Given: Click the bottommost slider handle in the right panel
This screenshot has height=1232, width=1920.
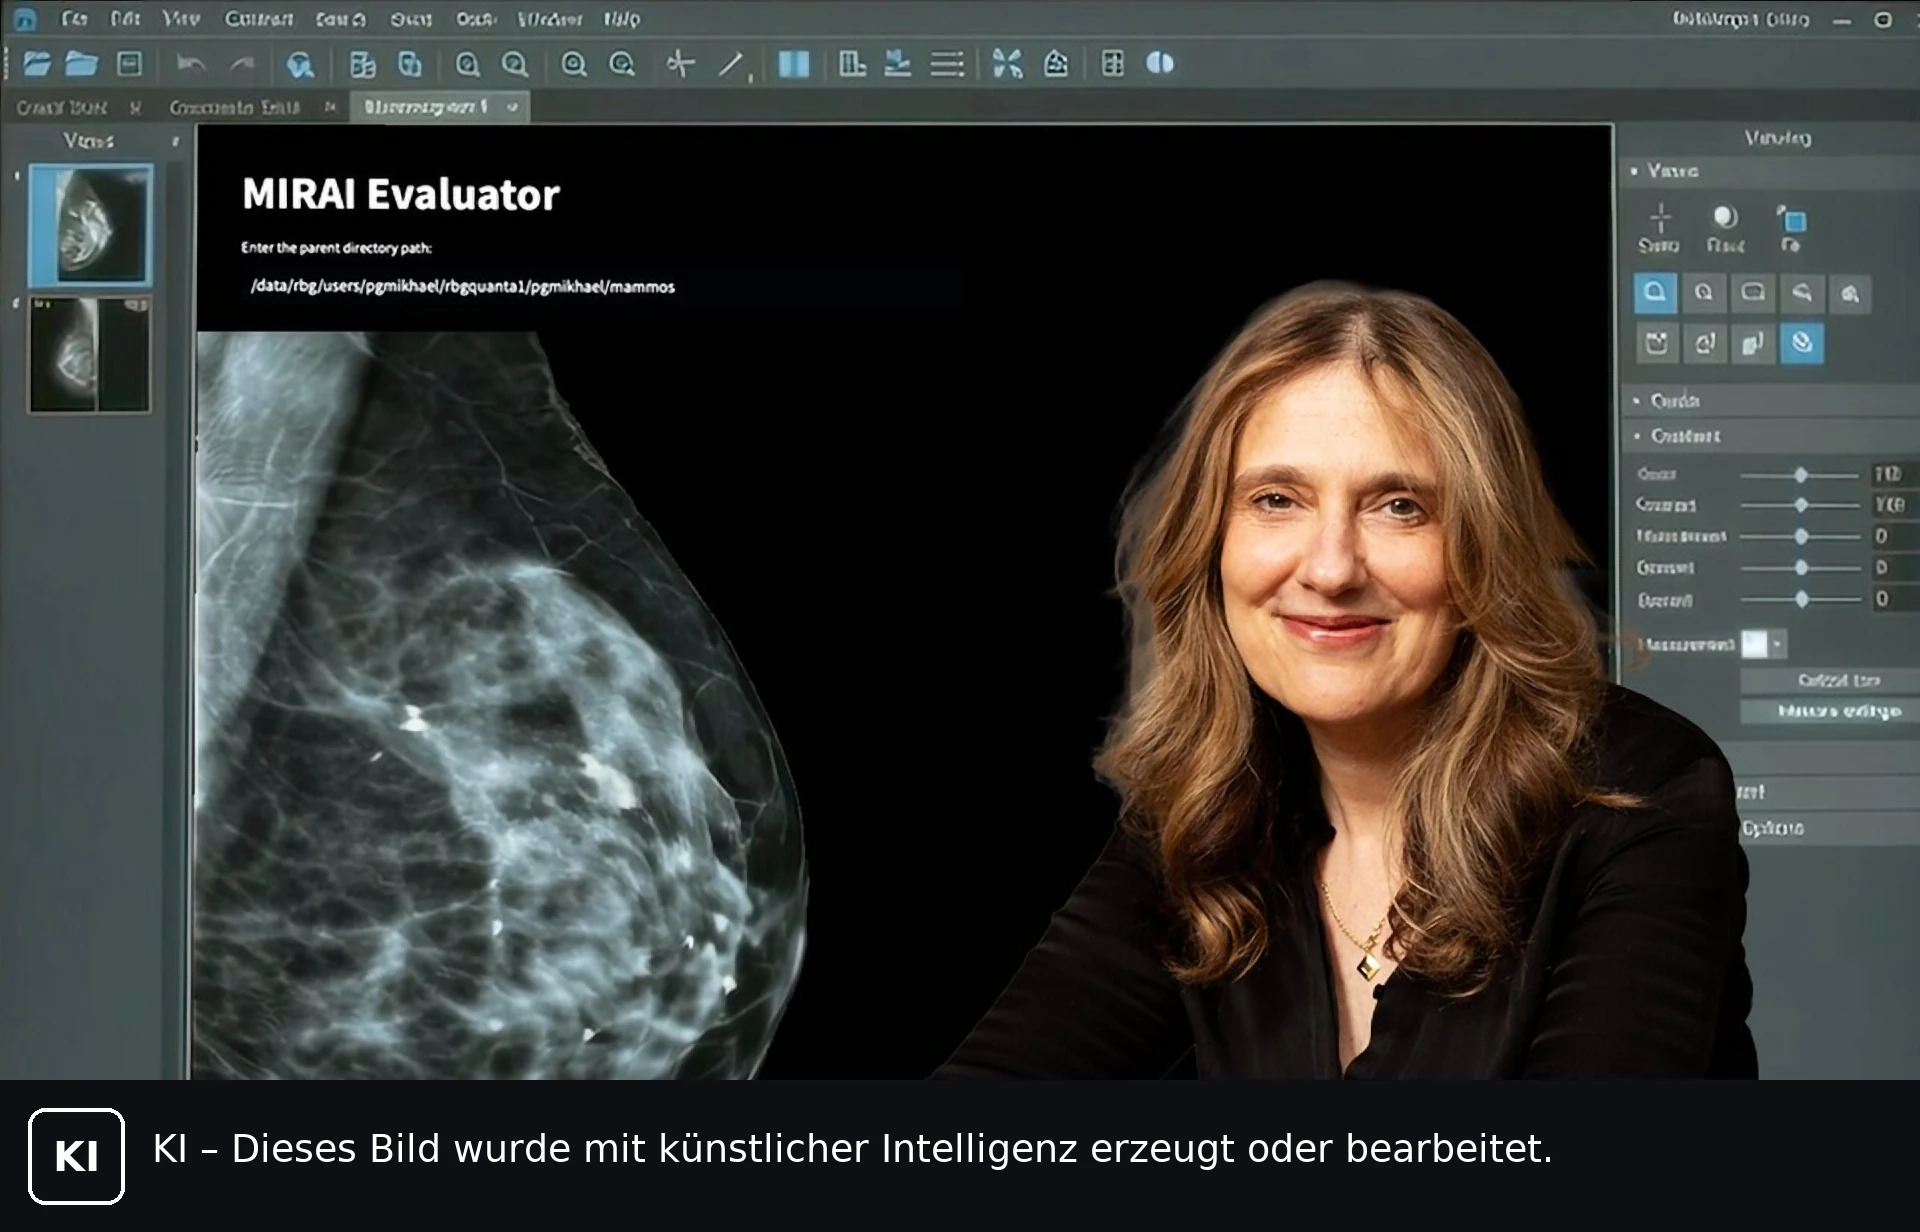Looking at the screenshot, I should [x=1801, y=599].
